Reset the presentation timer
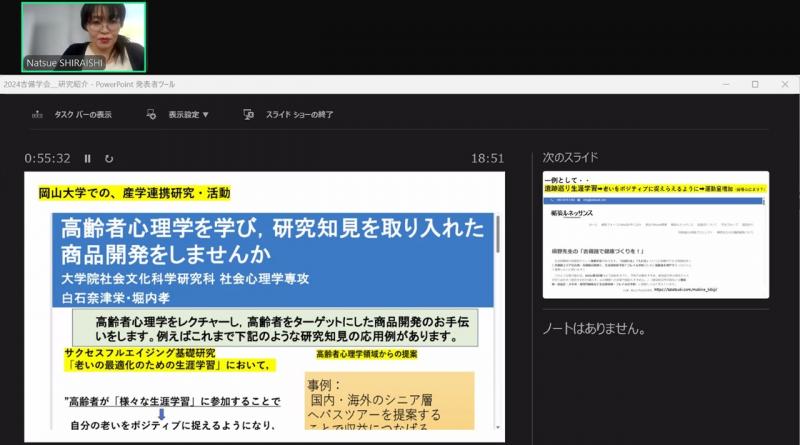Viewport: 800px width, 445px height. pyautogui.click(x=109, y=159)
